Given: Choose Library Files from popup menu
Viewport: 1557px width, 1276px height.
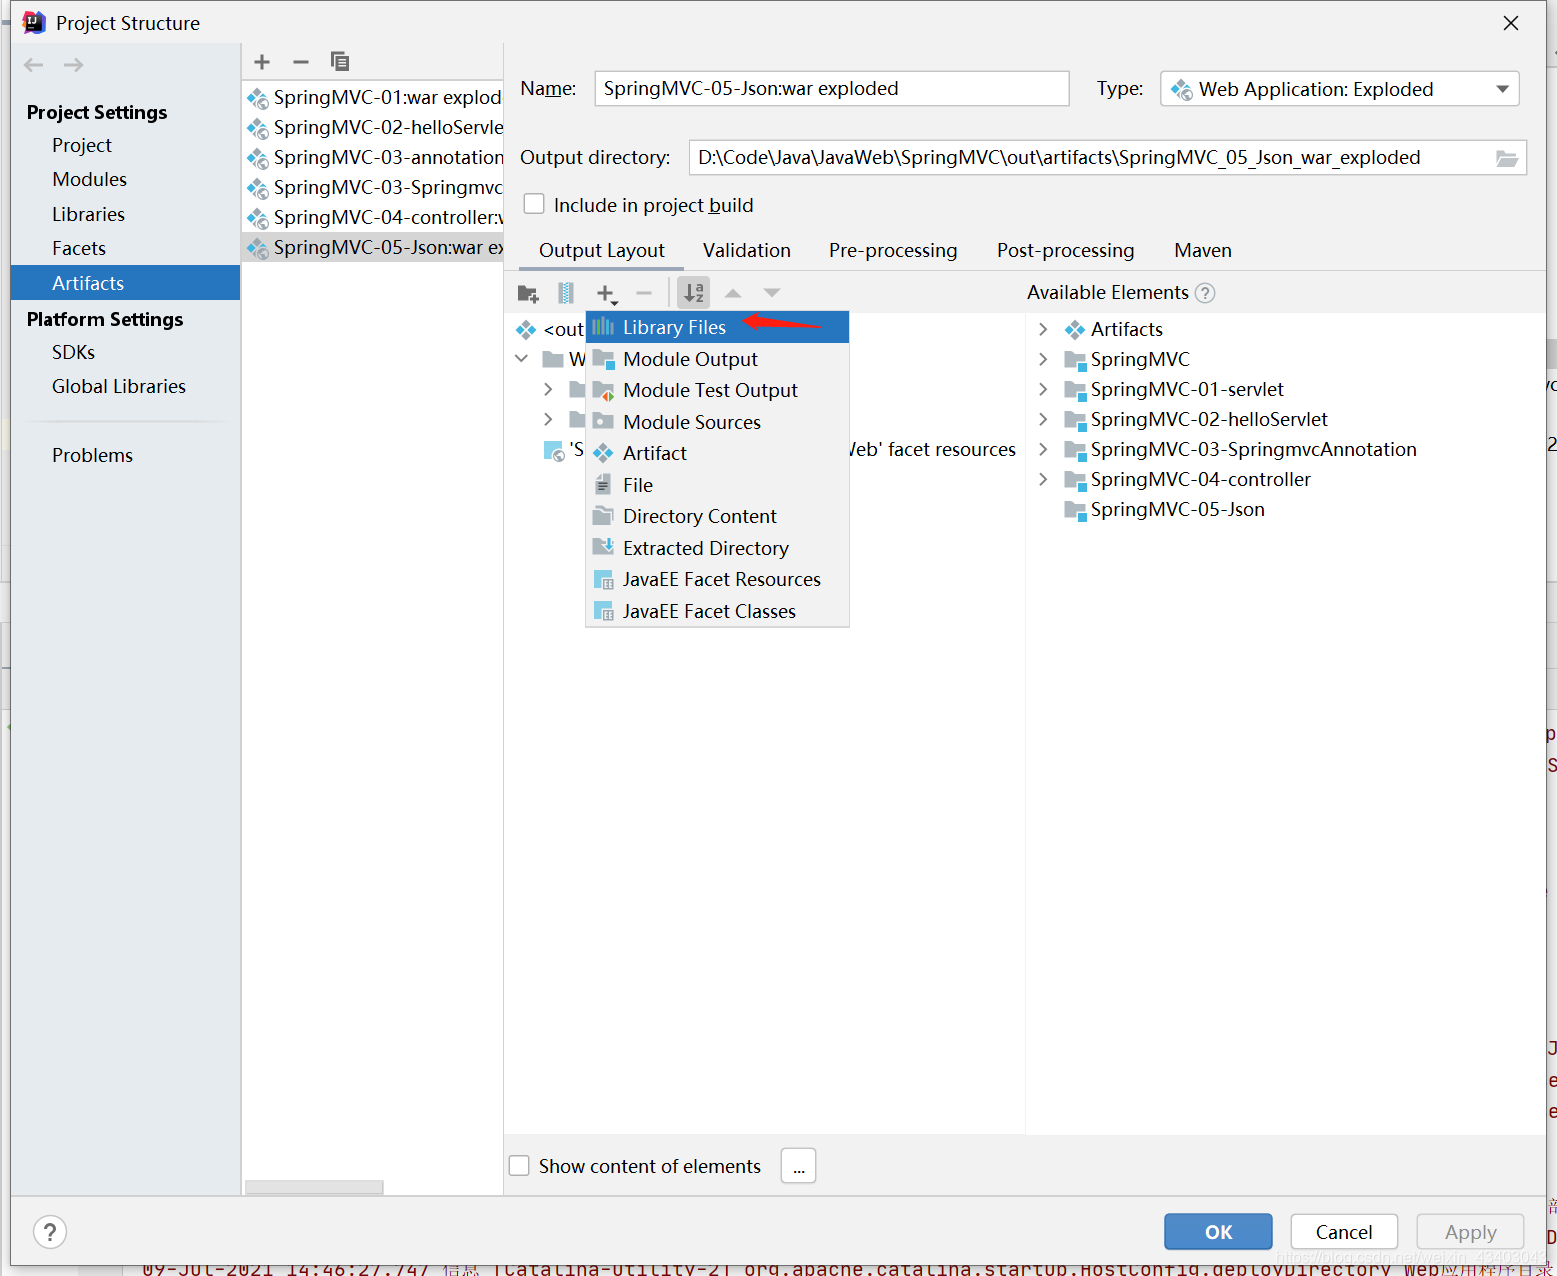Looking at the screenshot, I should (x=717, y=327).
